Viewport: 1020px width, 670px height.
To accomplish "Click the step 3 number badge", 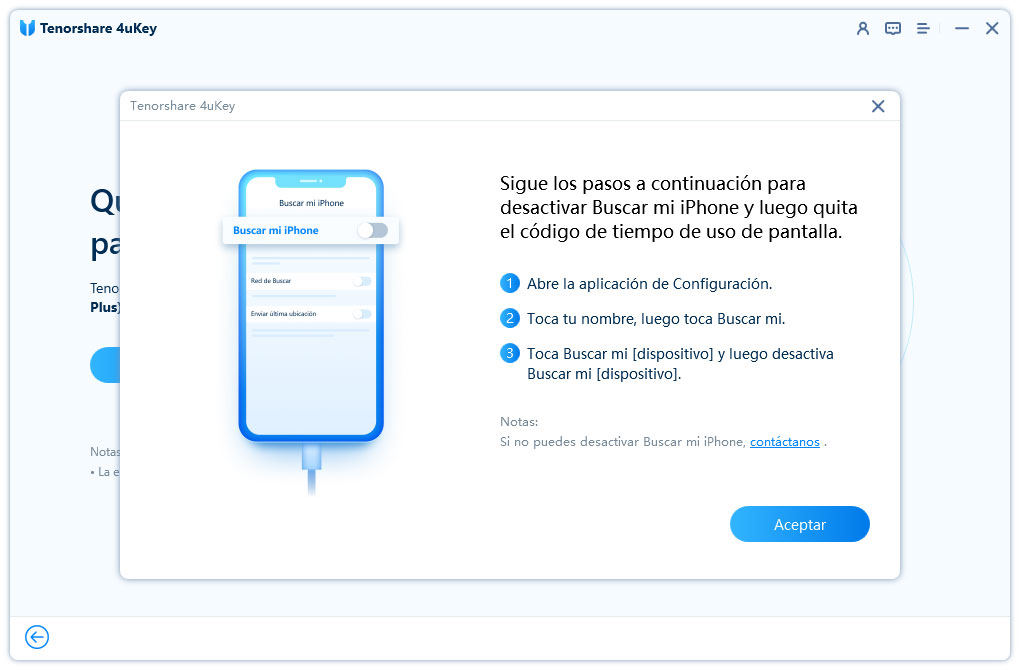I will 510,354.
